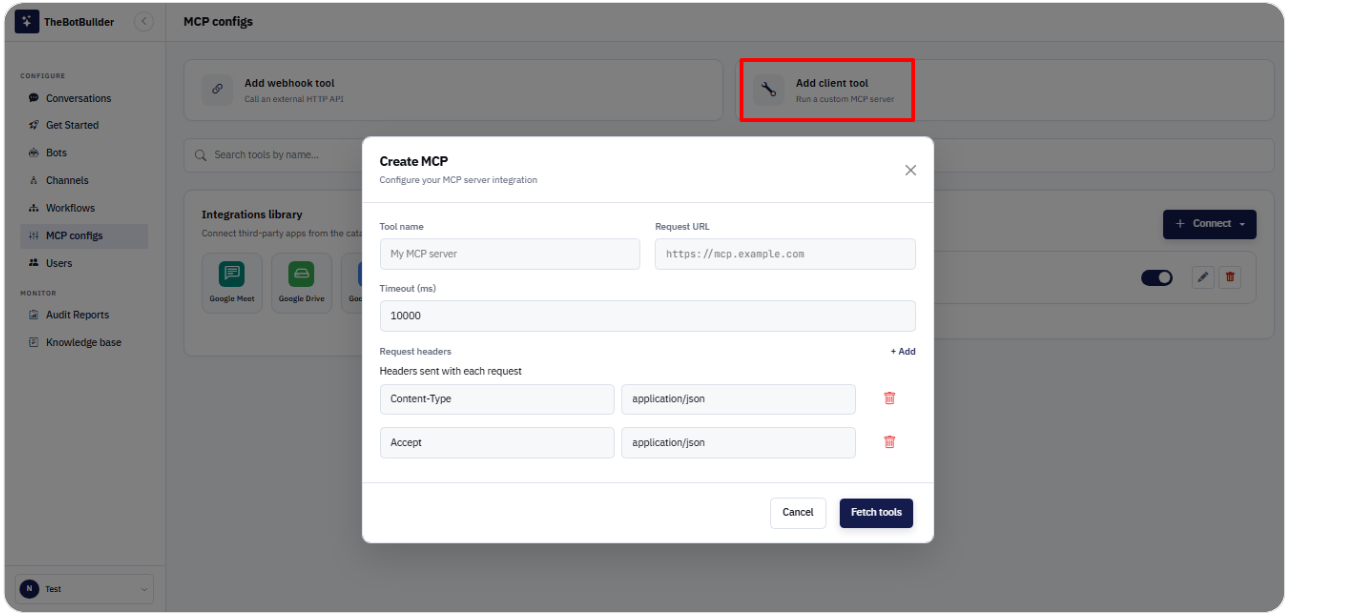Click the search magnifier icon
The width and height of the screenshot is (1366, 615).
coord(201,155)
